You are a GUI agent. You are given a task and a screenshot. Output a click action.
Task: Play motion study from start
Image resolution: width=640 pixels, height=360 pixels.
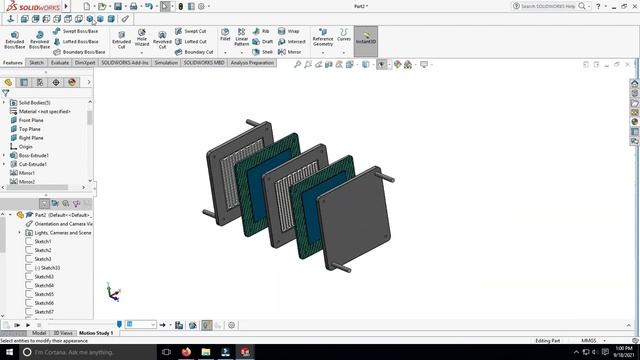pos(17,325)
